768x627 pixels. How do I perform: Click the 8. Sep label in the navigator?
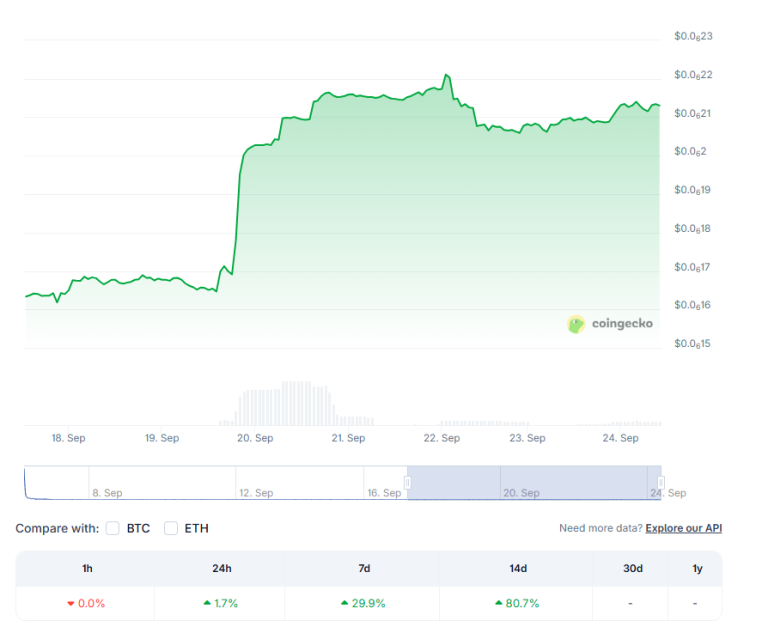click(x=107, y=493)
